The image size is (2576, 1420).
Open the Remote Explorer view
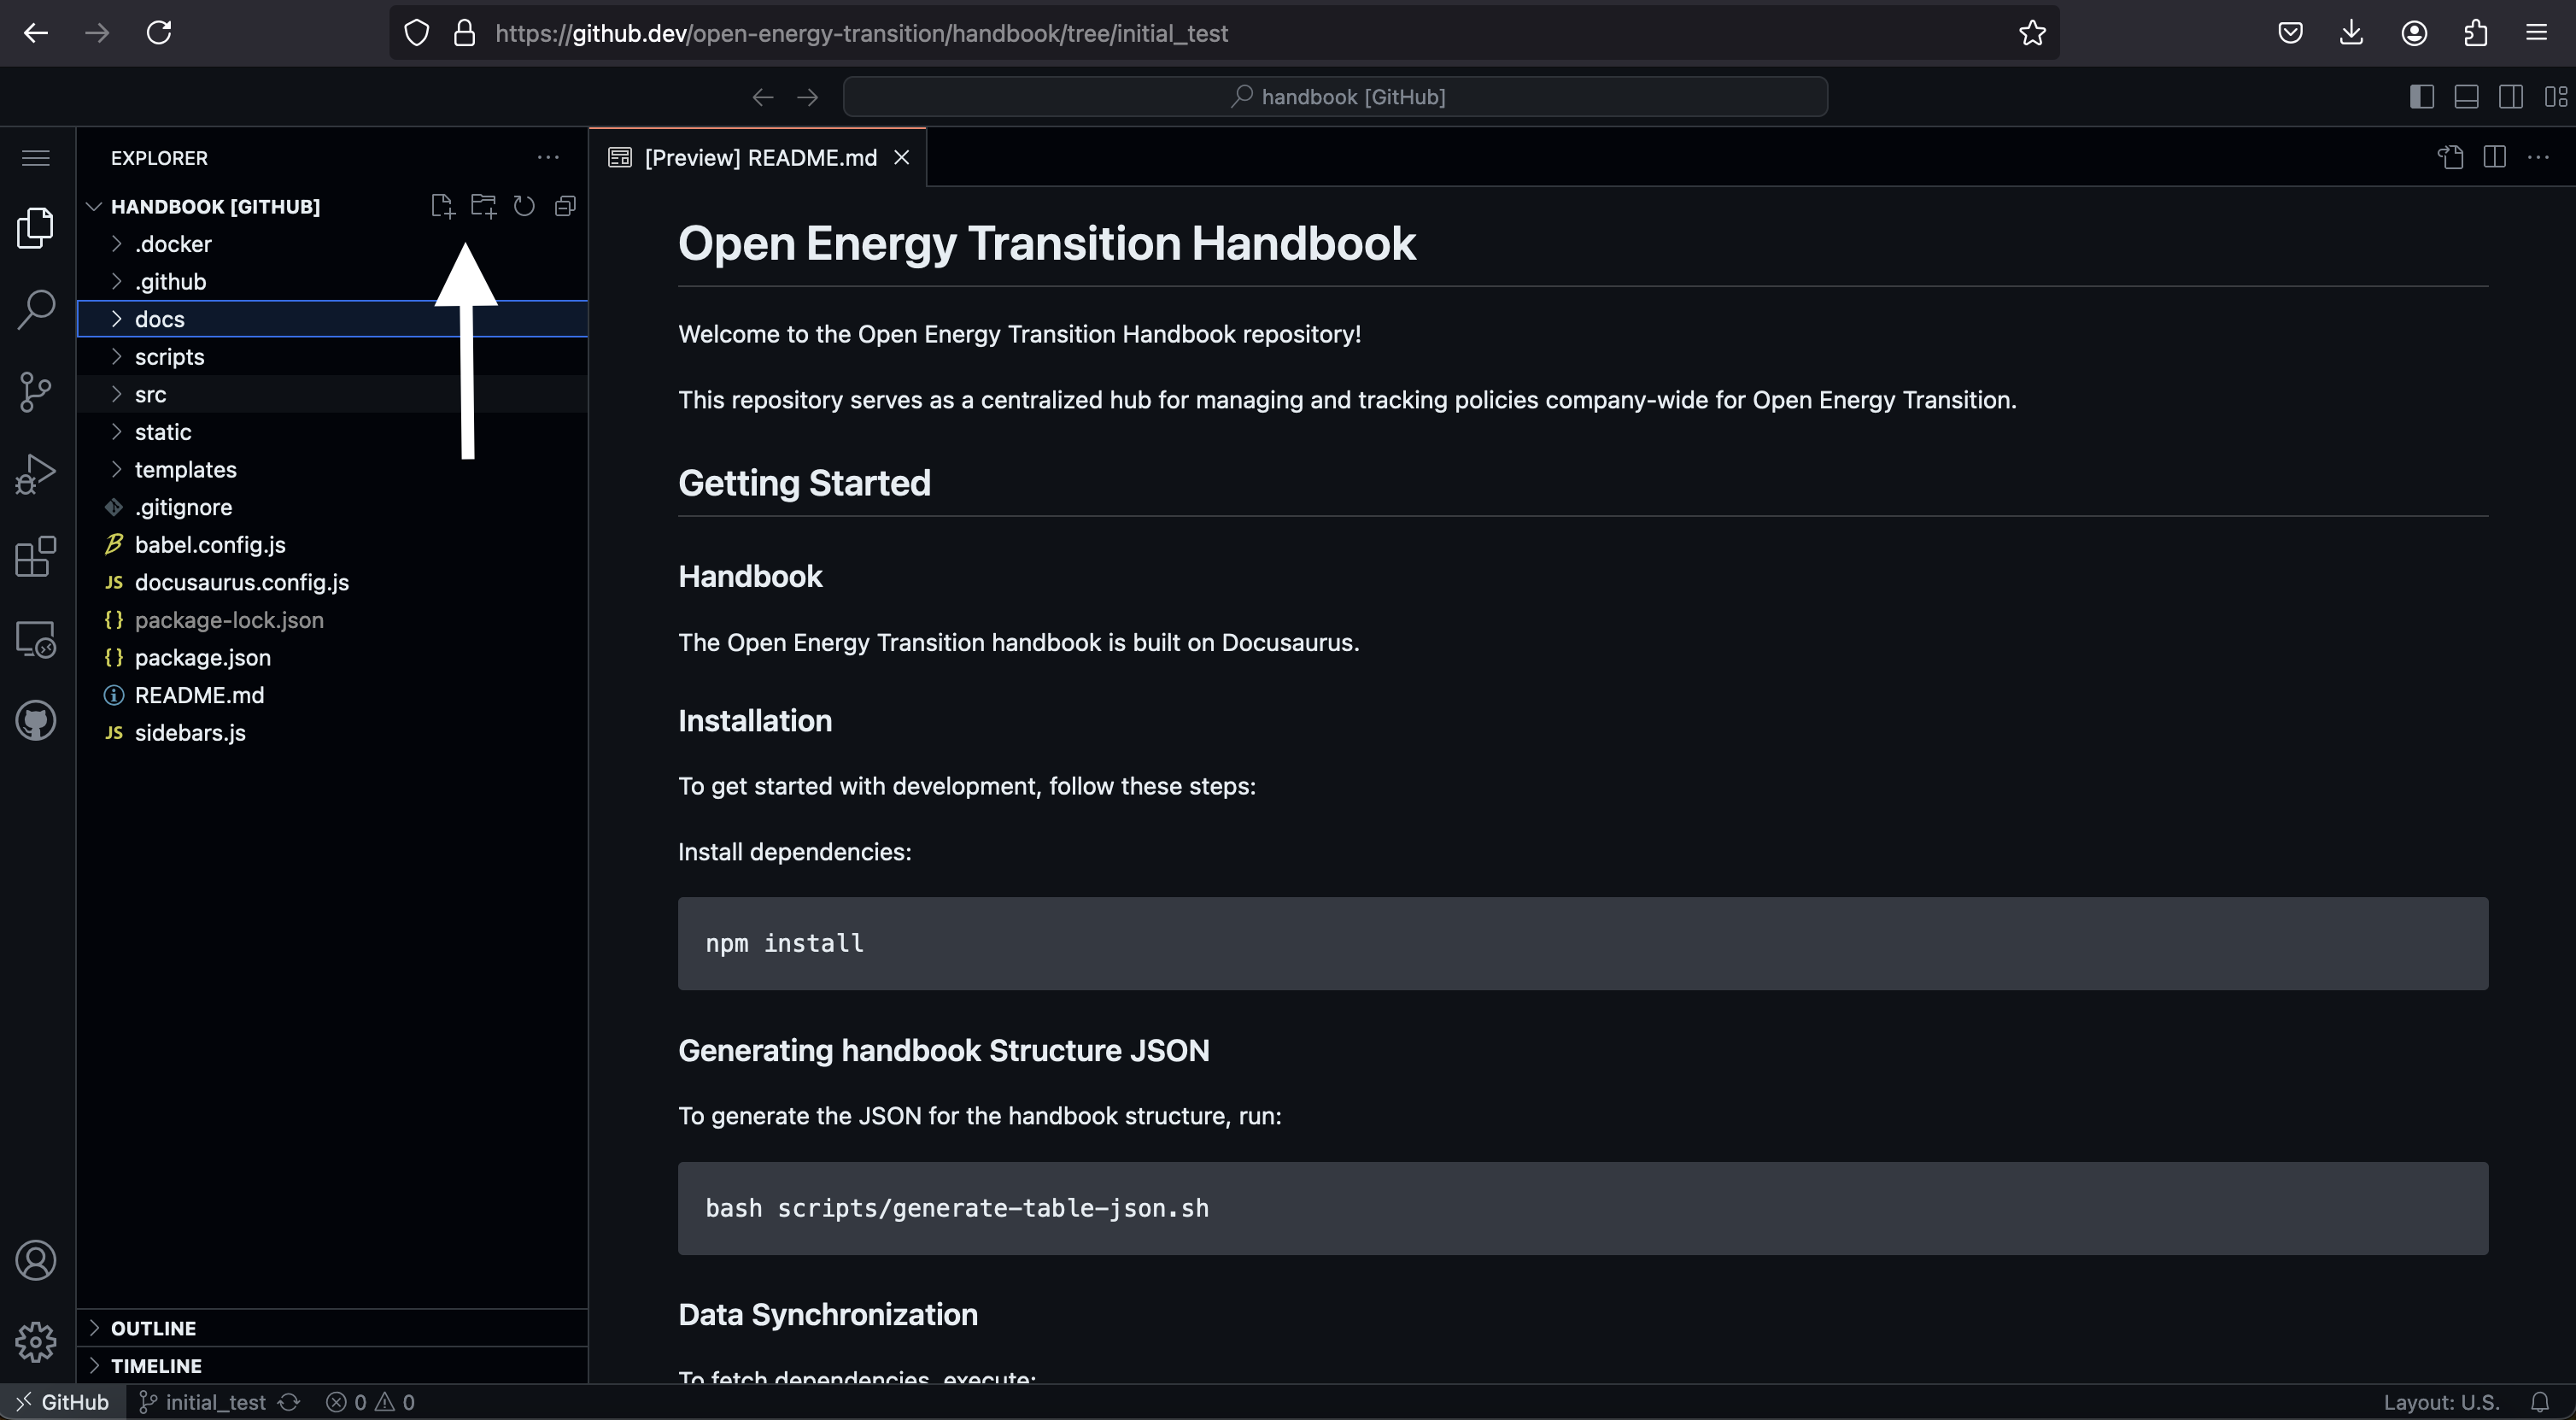click(x=36, y=639)
